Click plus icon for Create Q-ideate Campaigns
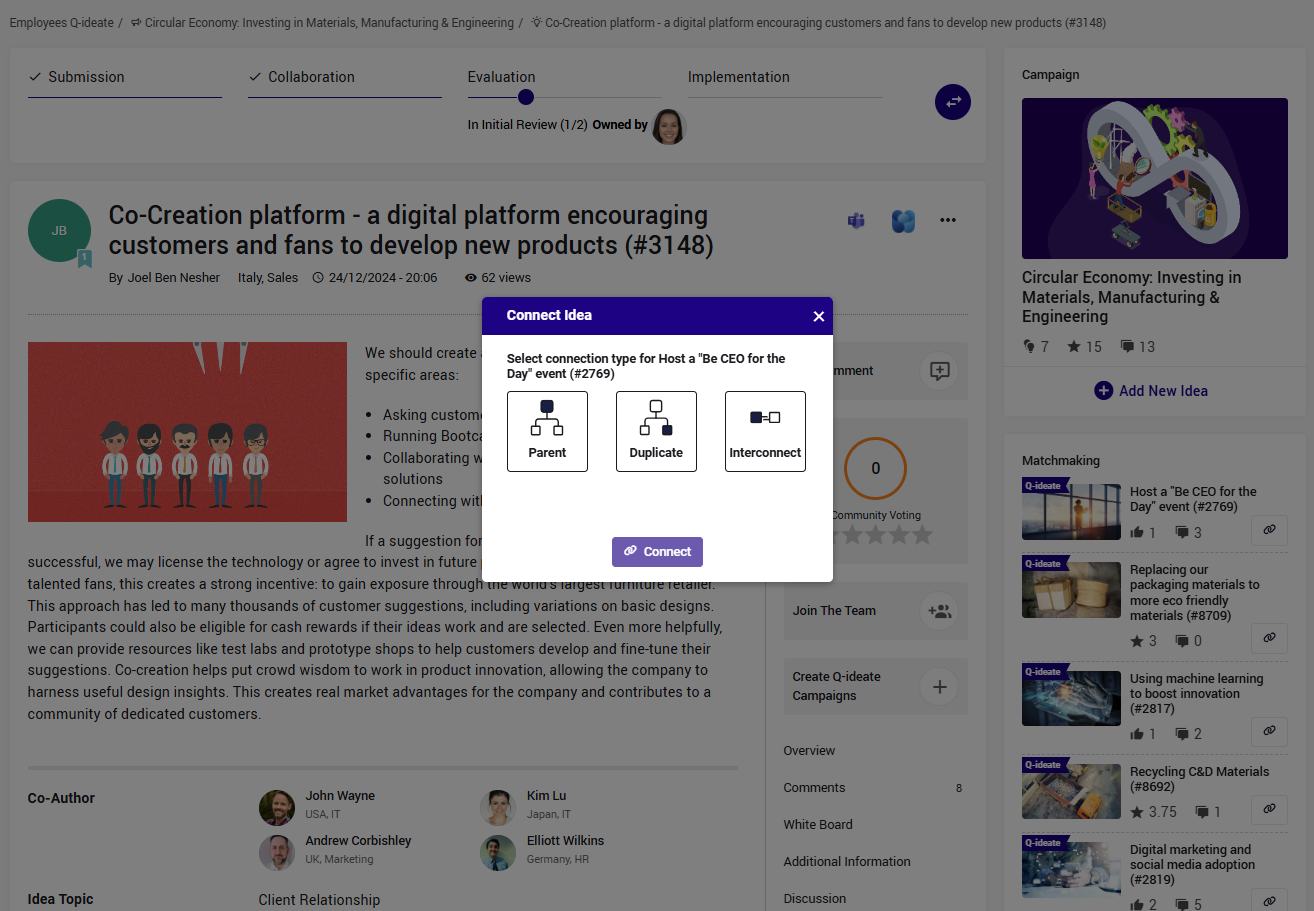This screenshot has height=911, width=1314. pos(939,687)
